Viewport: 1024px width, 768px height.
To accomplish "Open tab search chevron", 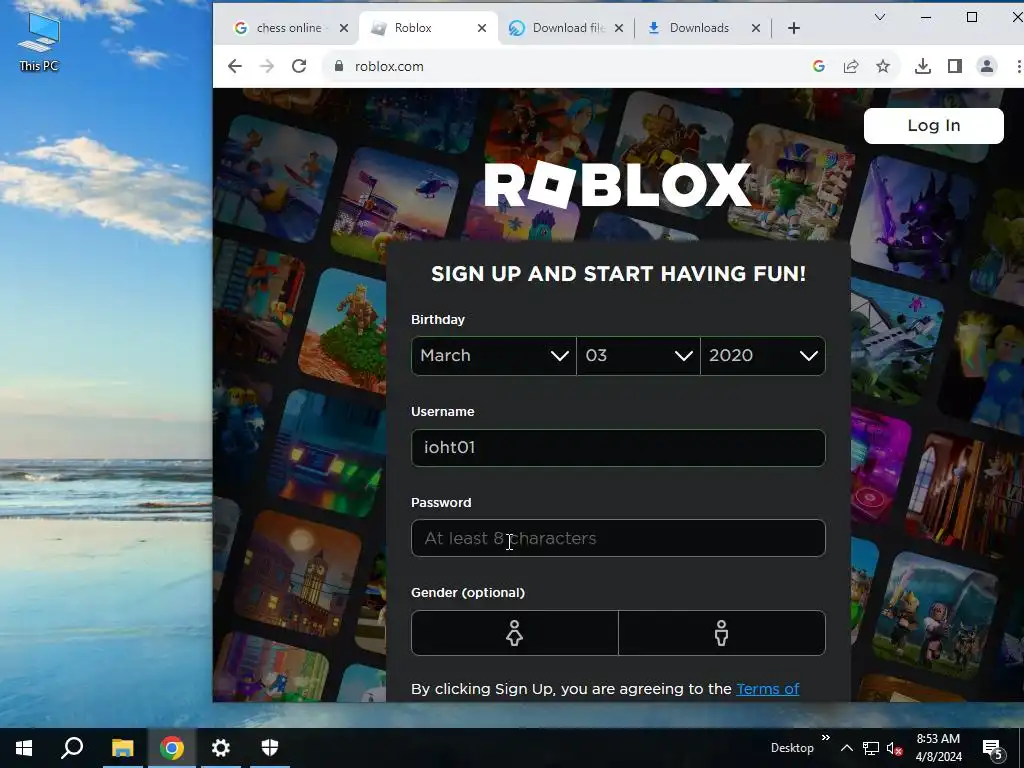I will tap(880, 18).
